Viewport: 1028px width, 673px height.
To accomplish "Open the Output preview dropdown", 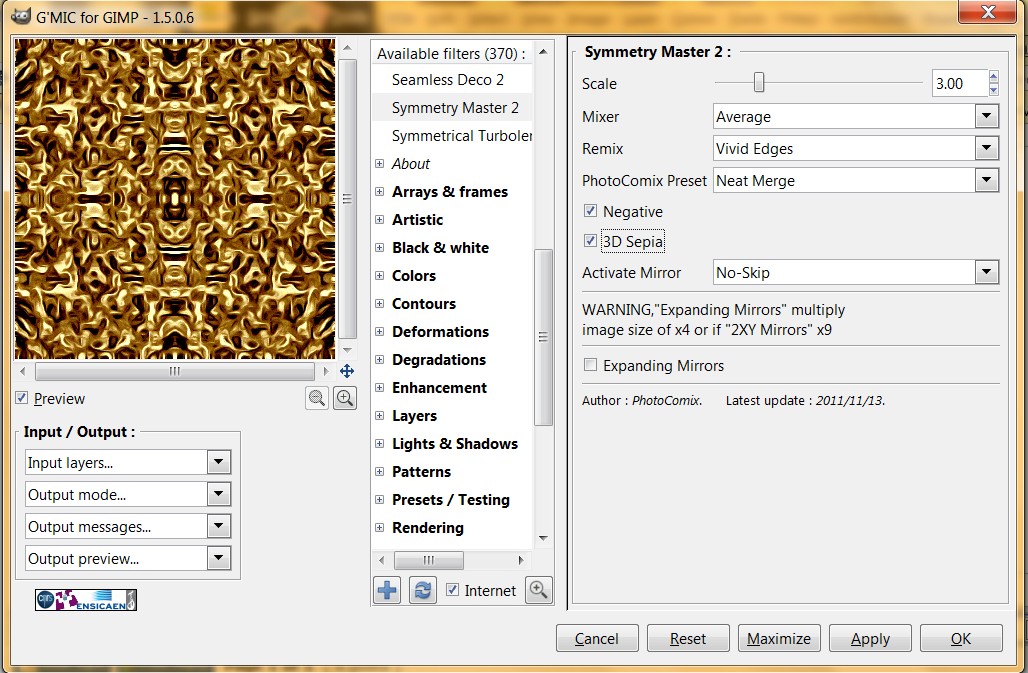I will pos(128,558).
